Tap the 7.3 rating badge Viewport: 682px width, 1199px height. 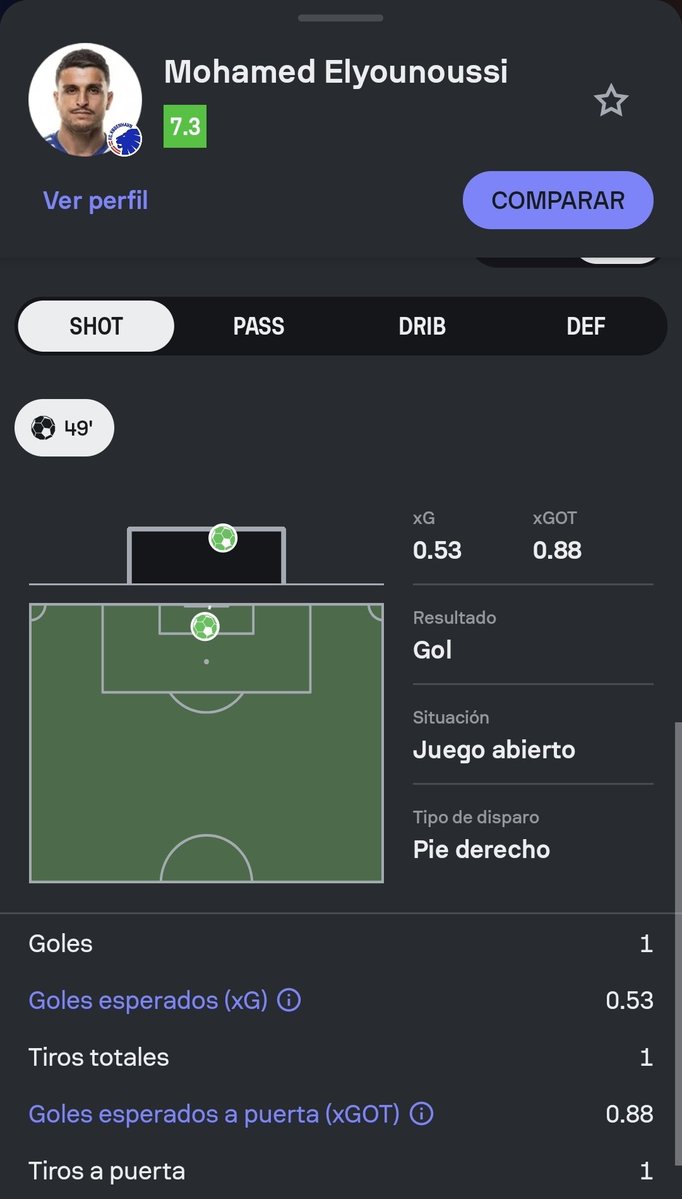coord(185,127)
